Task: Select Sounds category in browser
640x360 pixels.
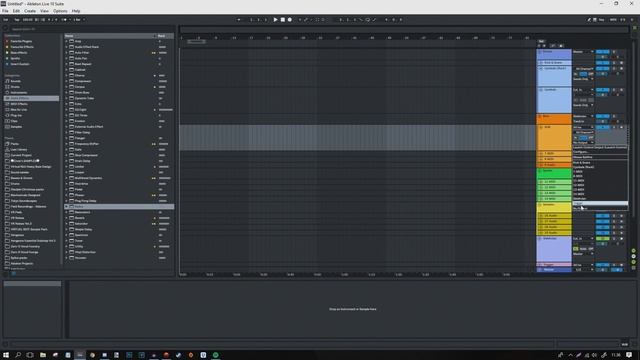Action: pyautogui.click(x=16, y=81)
